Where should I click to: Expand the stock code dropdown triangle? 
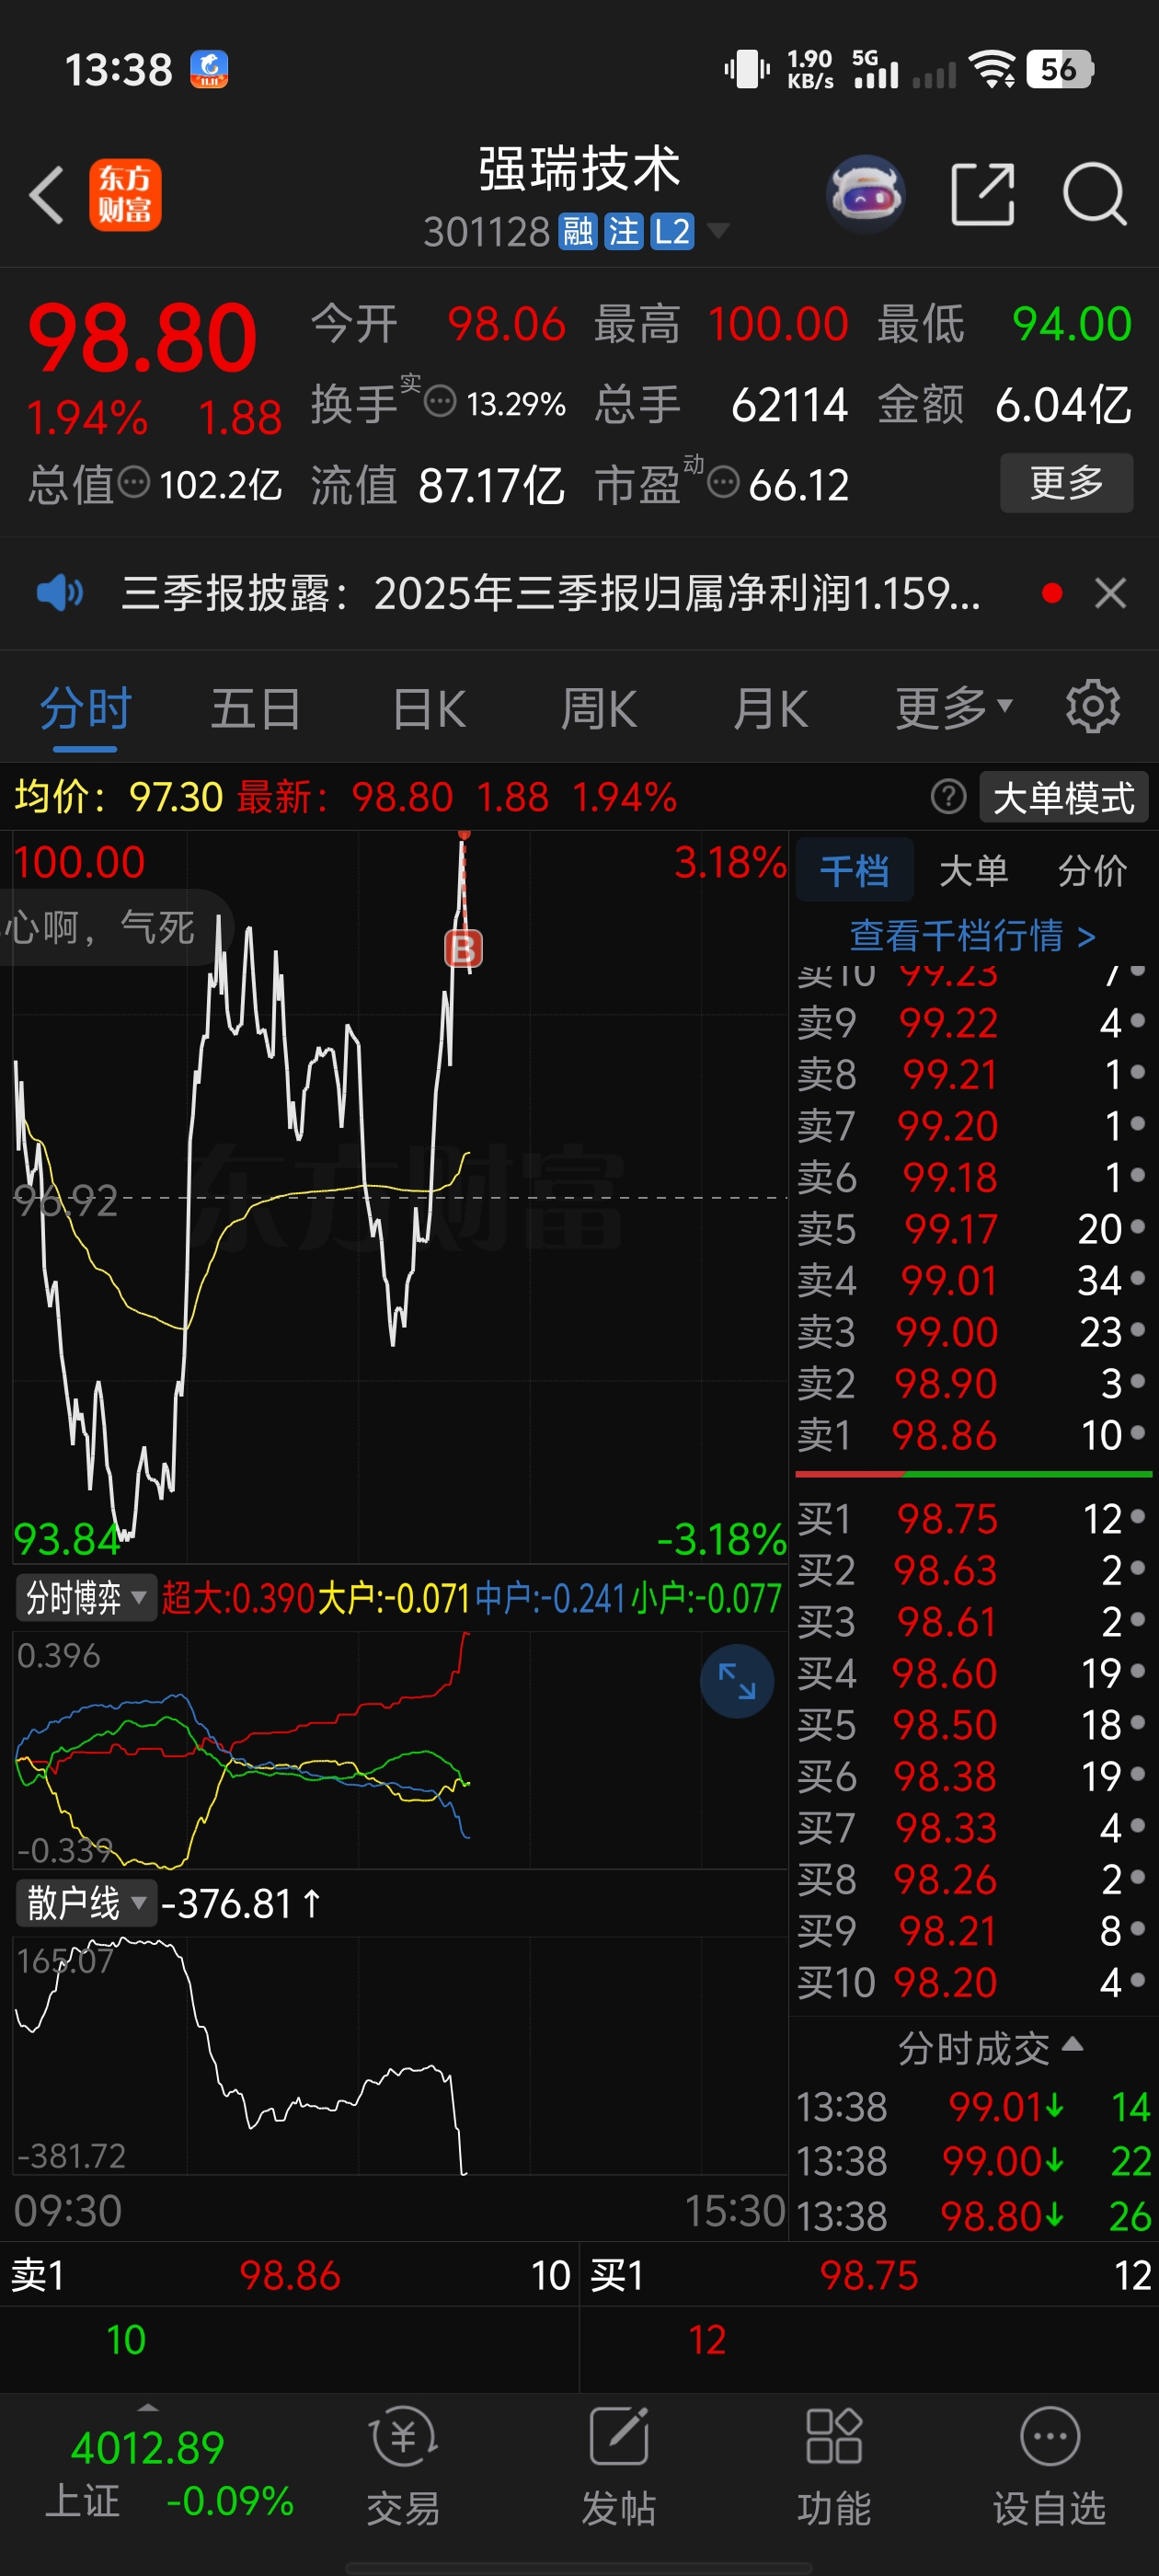[x=717, y=231]
